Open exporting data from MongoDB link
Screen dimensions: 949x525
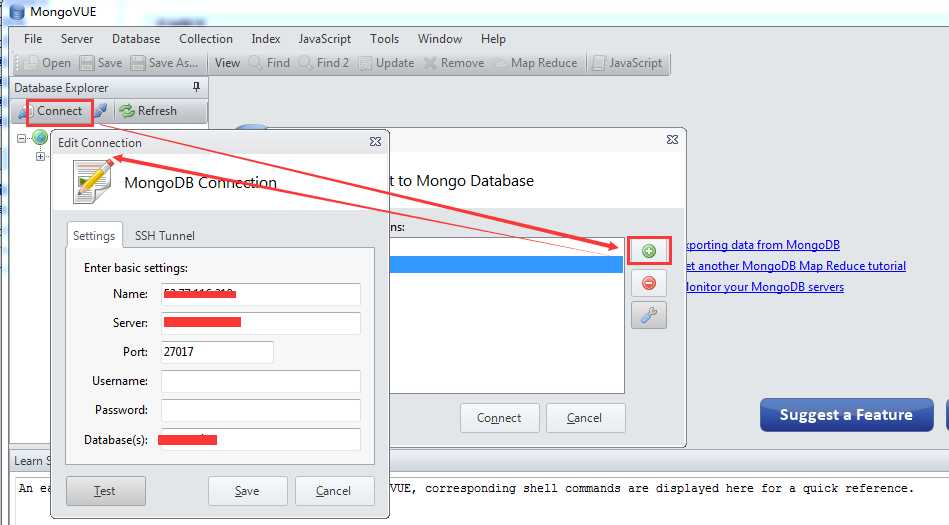pyautogui.click(x=763, y=245)
